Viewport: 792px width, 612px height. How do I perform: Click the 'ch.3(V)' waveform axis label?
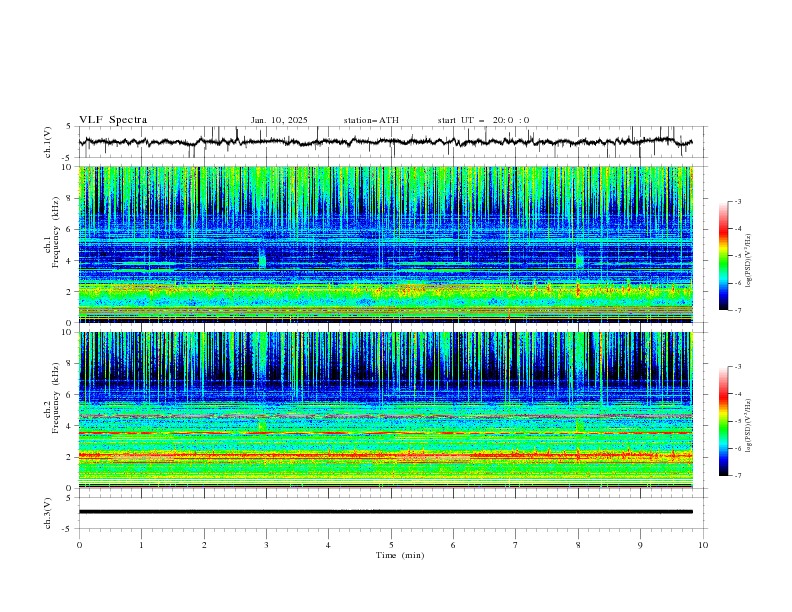tap(48, 513)
